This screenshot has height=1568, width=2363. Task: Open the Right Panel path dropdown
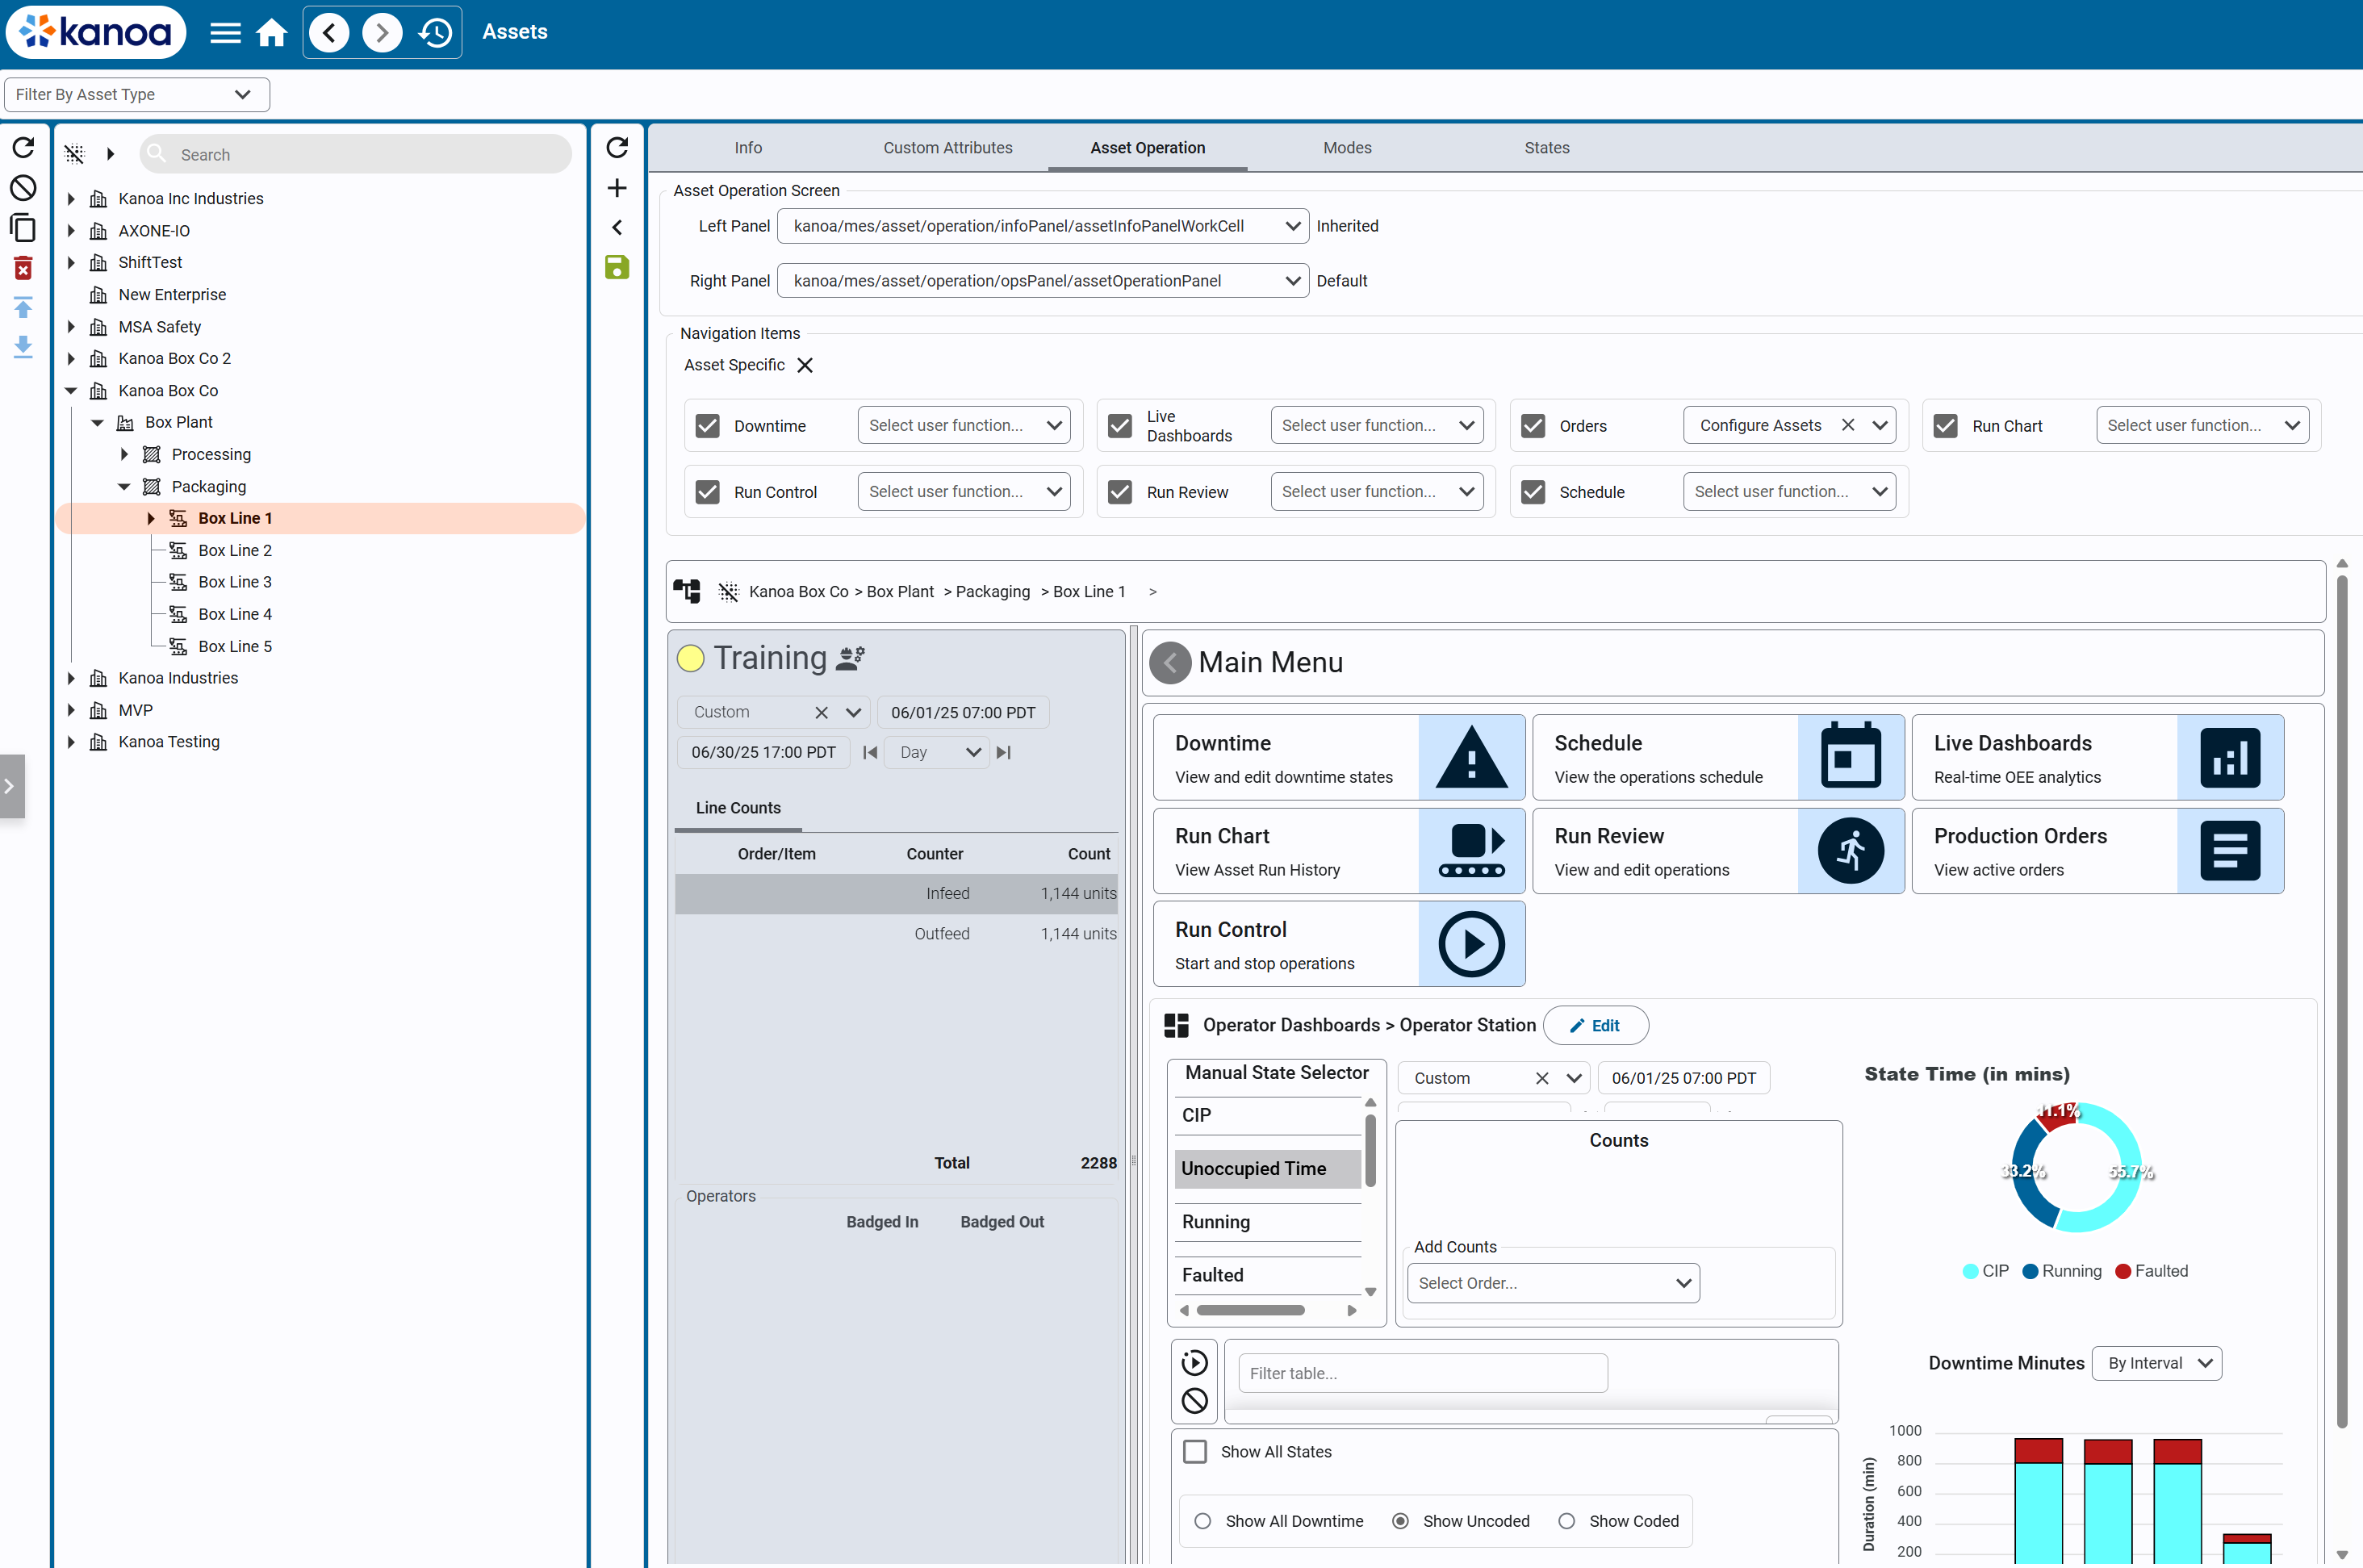[x=1042, y=281]
